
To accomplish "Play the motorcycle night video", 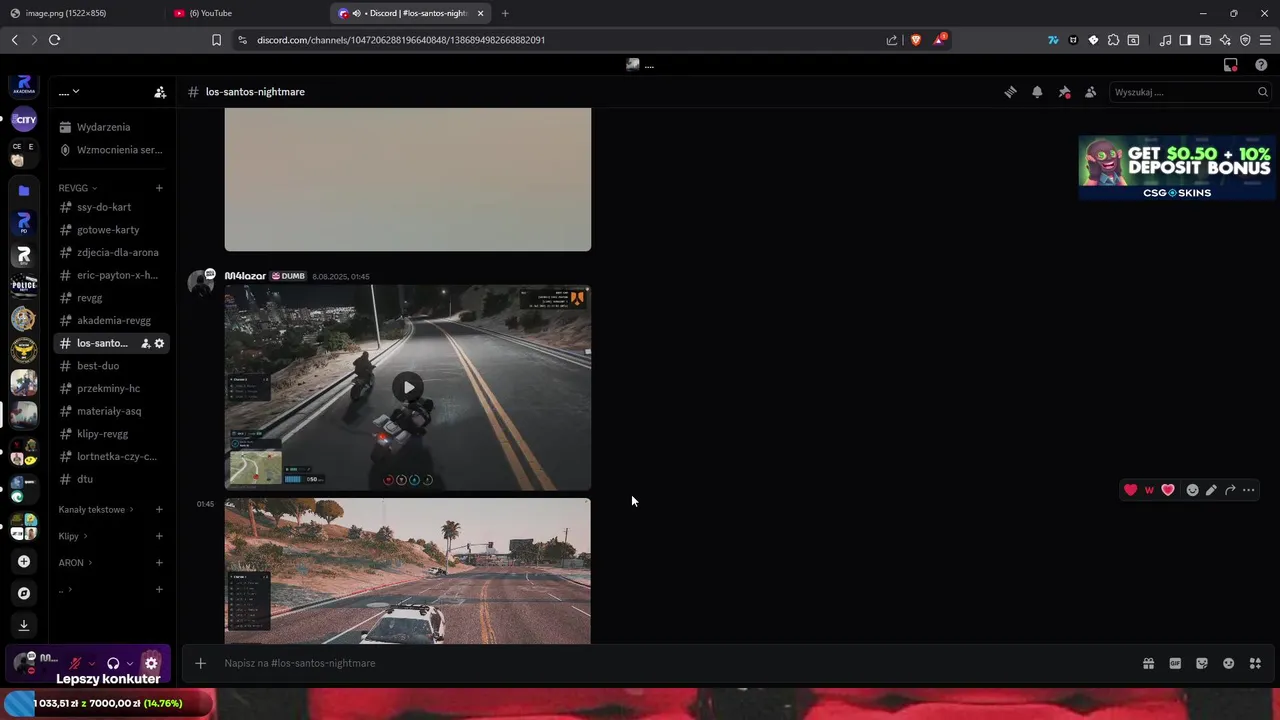I will point(408,387).
